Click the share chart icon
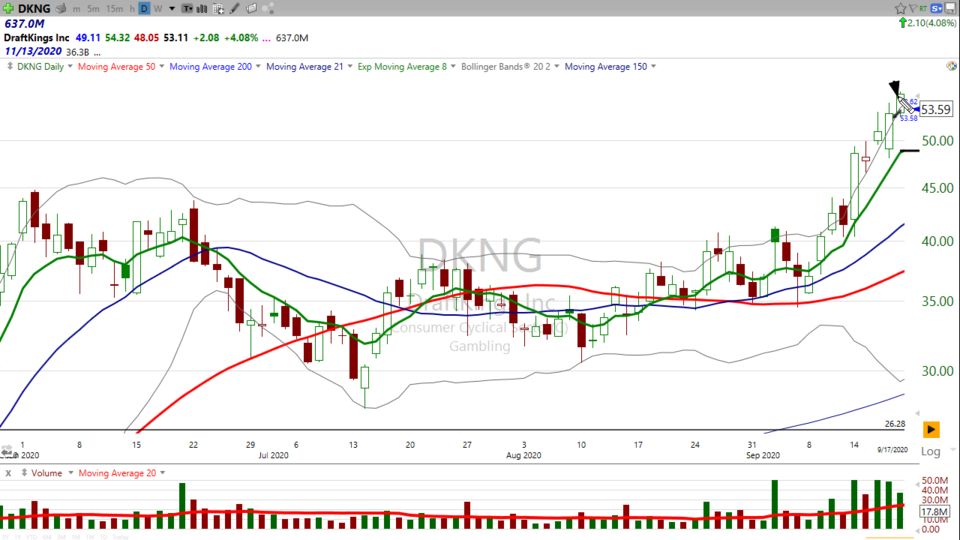This screenshot has height=540, width=960. click(268, 9)
